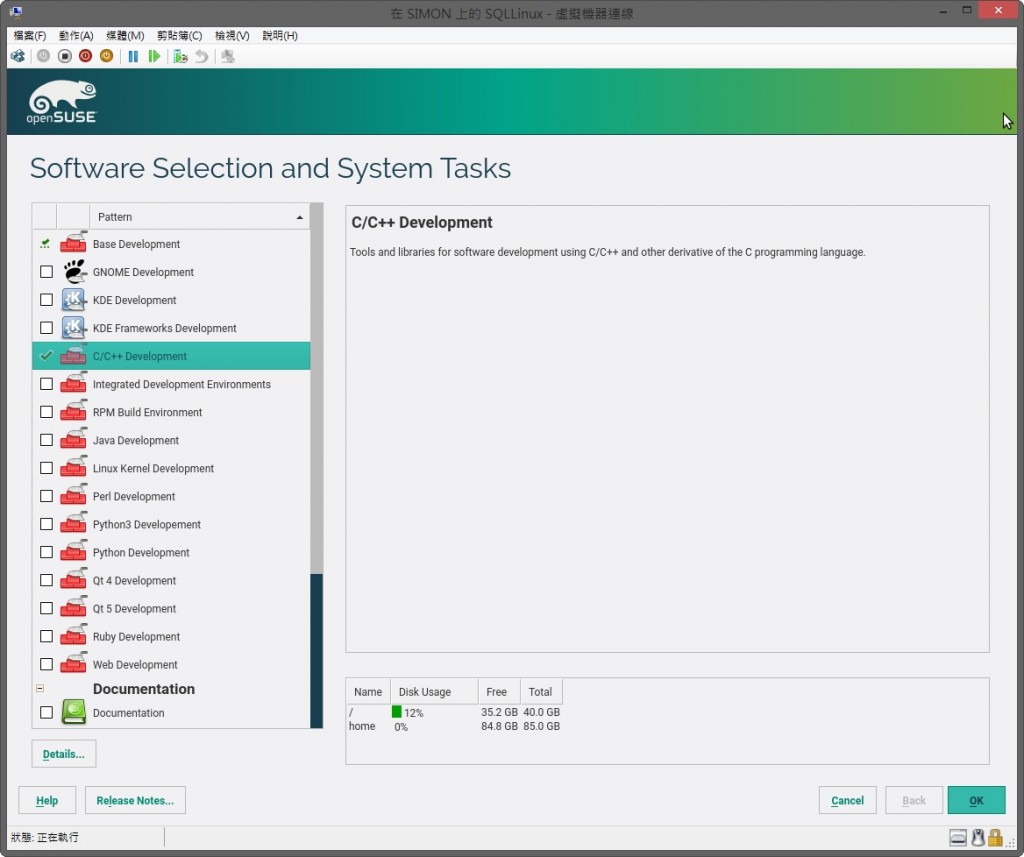Click the GNOME foot logo icon
Screen dimensions: 1024x857
(x=74, y=271)
